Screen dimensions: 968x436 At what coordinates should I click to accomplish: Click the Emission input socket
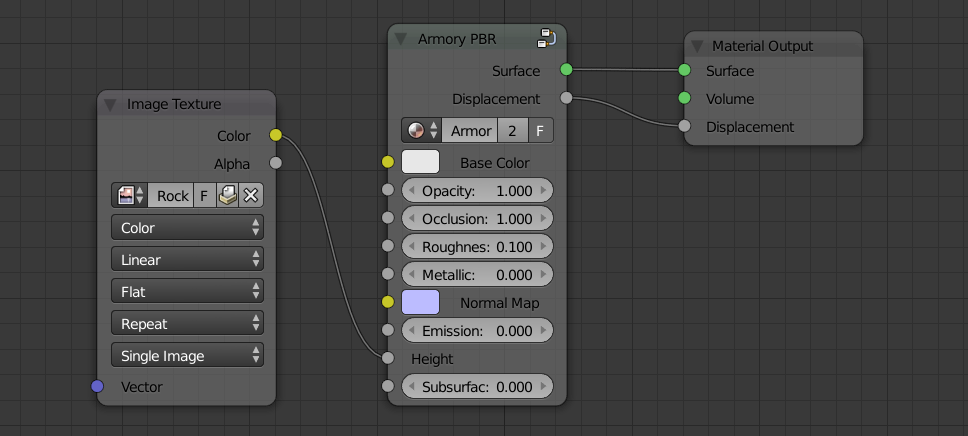388,330
